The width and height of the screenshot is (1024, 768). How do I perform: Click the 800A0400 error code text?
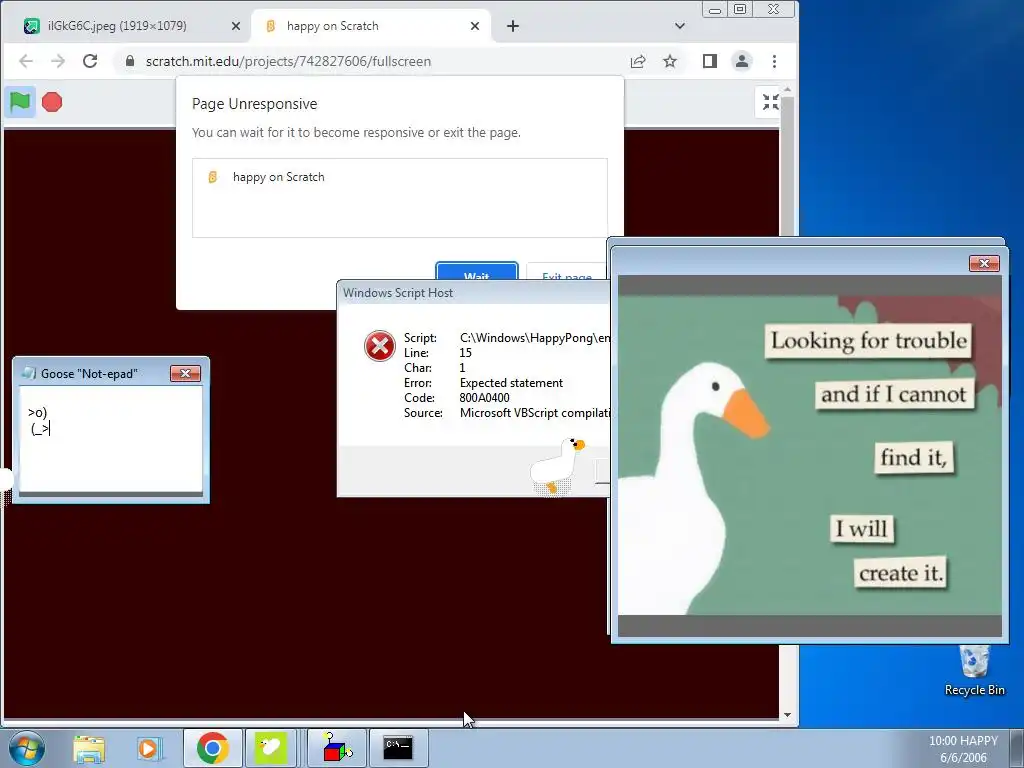(485, 398)
